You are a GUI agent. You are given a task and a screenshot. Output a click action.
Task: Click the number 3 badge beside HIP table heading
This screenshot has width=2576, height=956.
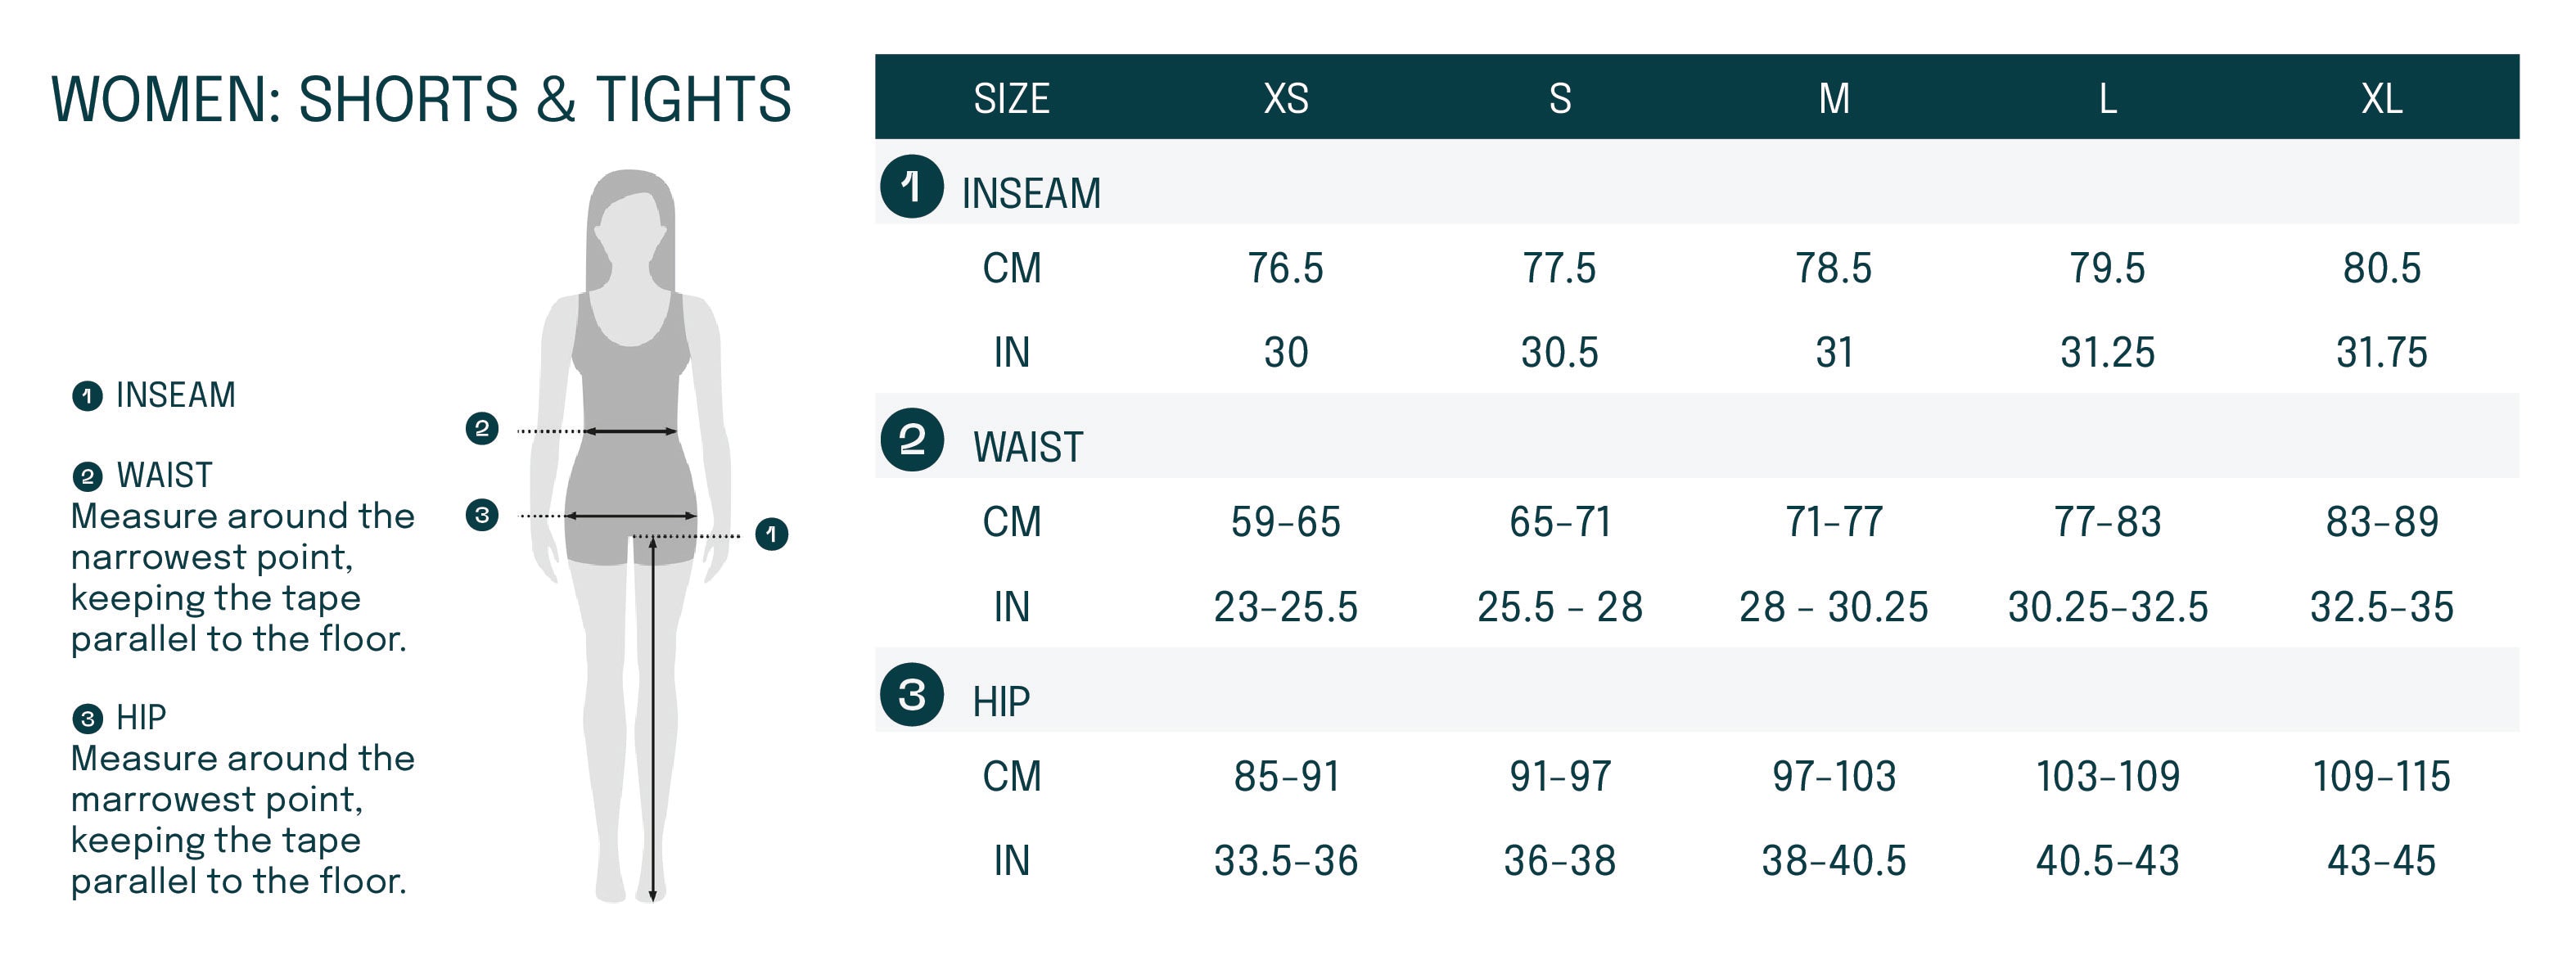(911, 694)
